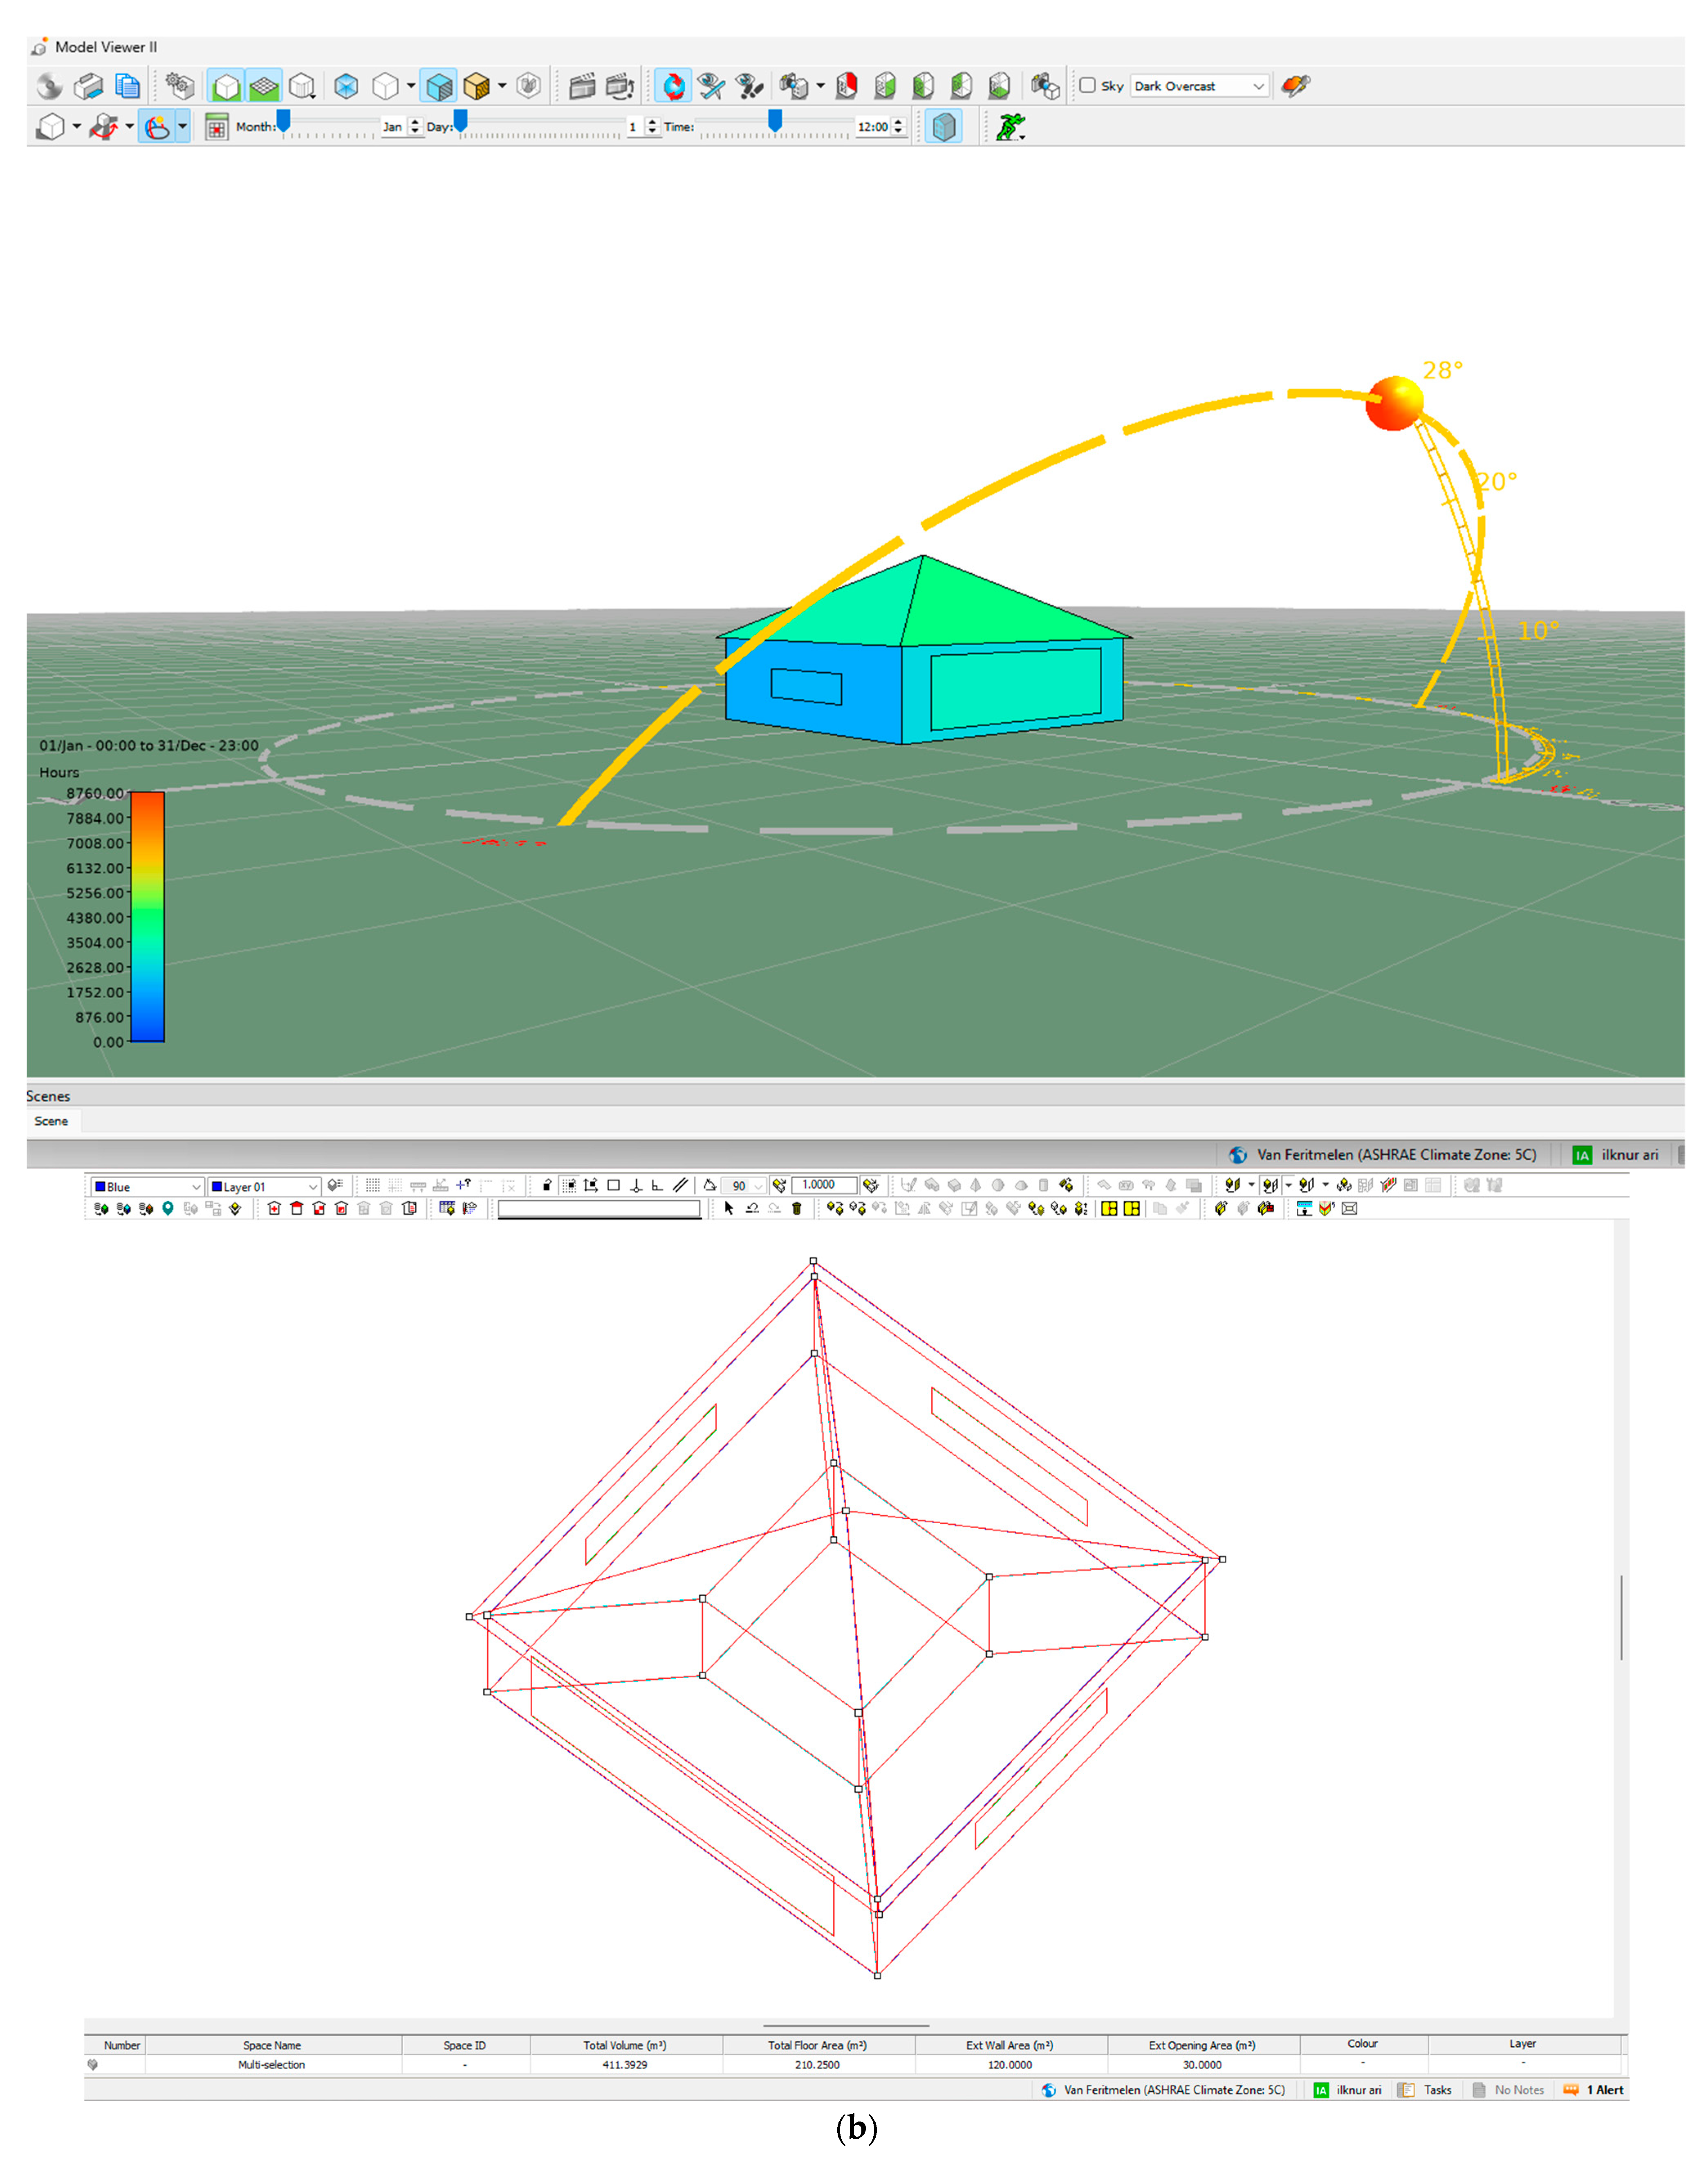Toggle the dotted square endpoint snap button
This screenshot has height=2162, width=1708.
(x=569, y=1185)
